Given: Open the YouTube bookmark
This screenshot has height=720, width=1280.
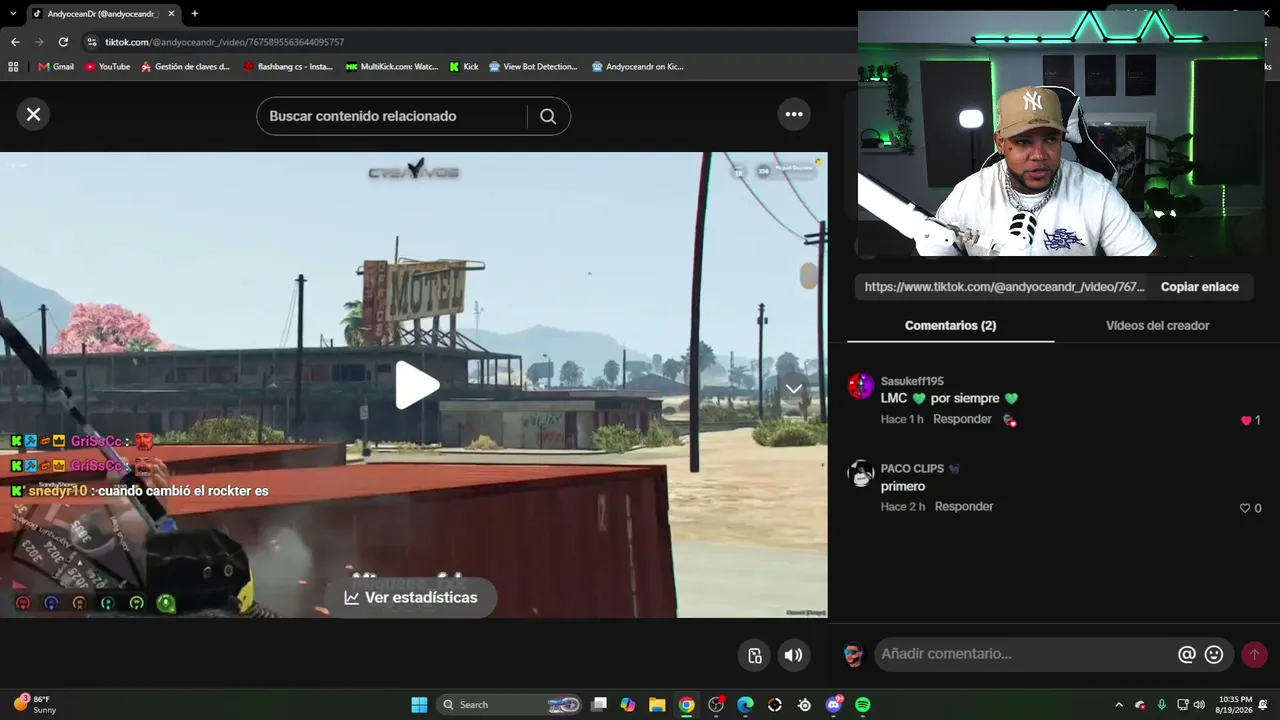Looking at the screenshot, I should tap(107, 67).
